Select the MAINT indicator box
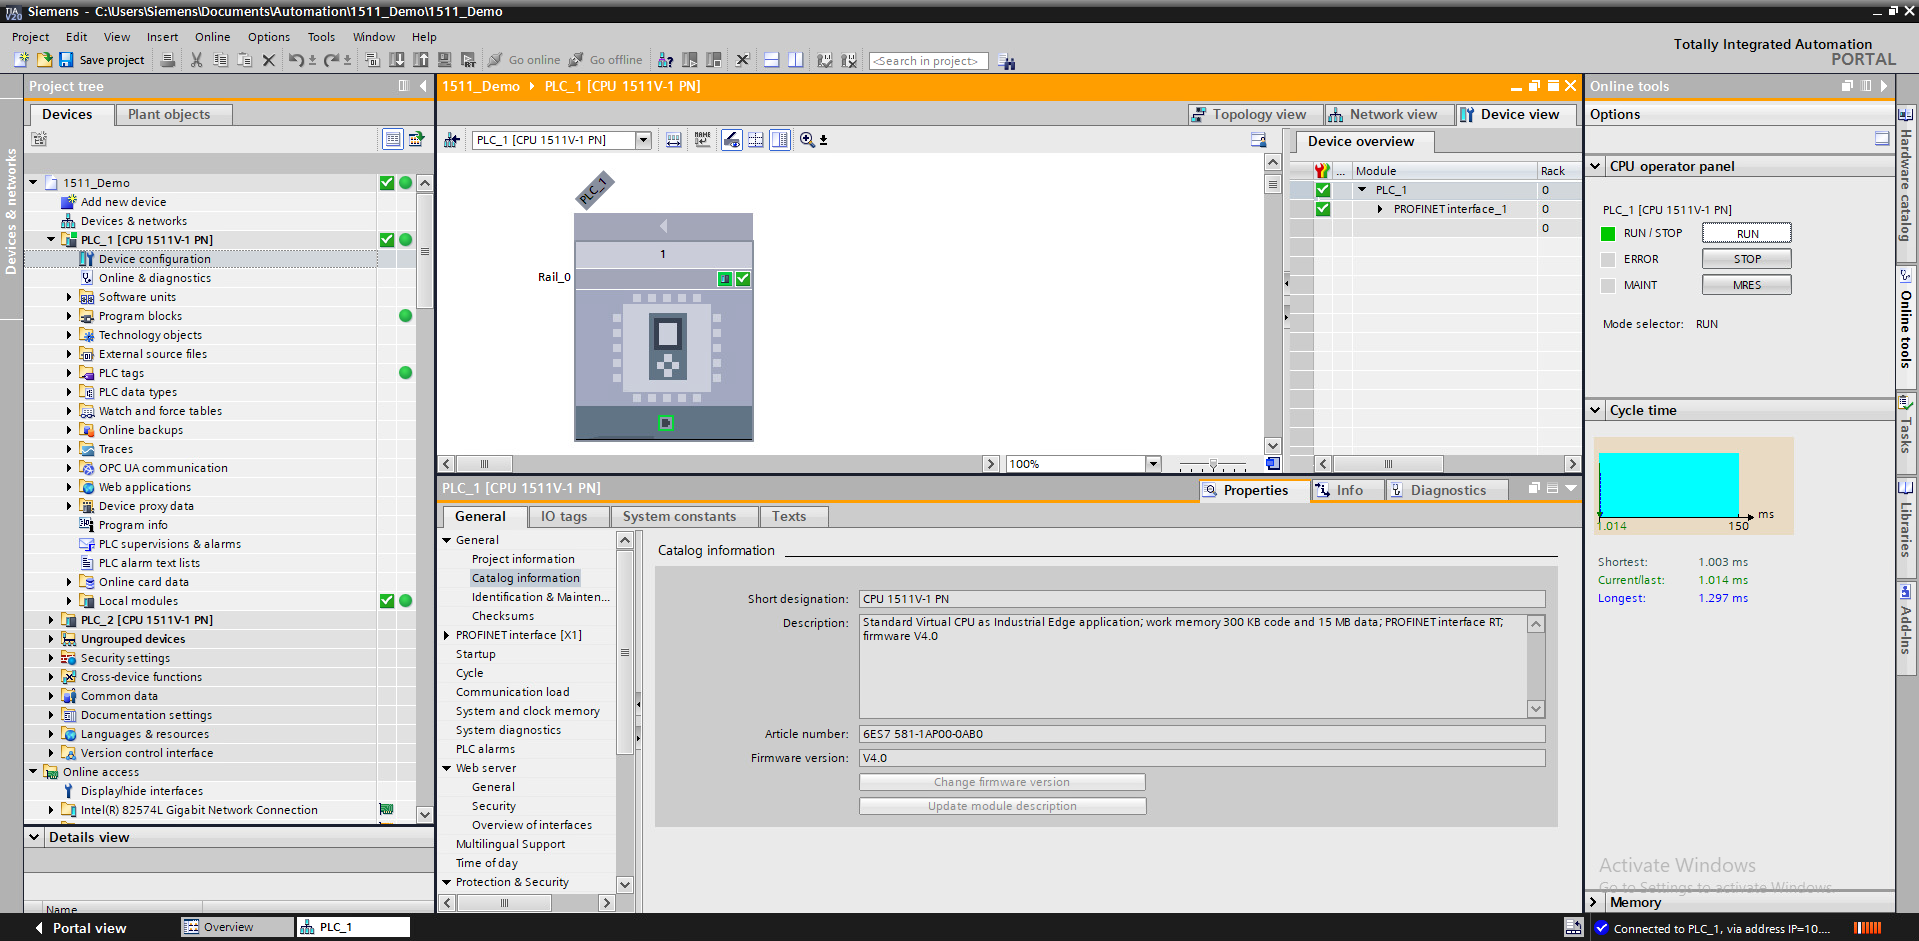 (x=1608, y=285)
